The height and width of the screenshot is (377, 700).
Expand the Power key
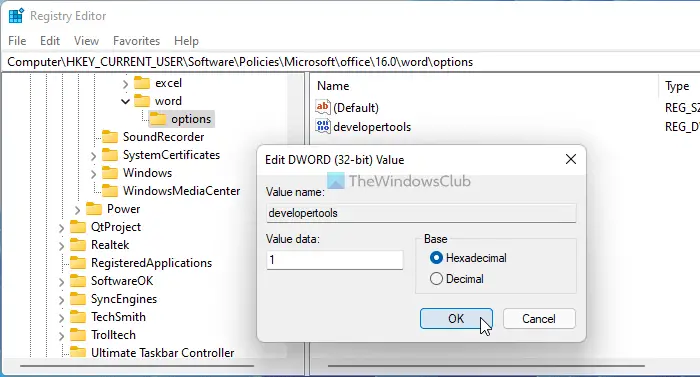click(77, 210)
